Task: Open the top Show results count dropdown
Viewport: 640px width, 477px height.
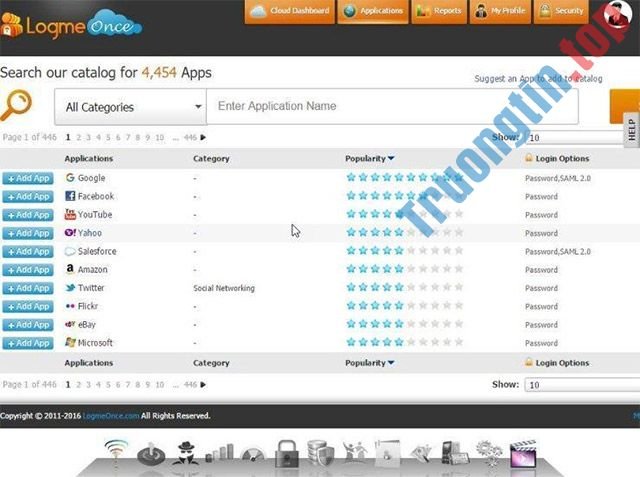Action: point(574,138)
